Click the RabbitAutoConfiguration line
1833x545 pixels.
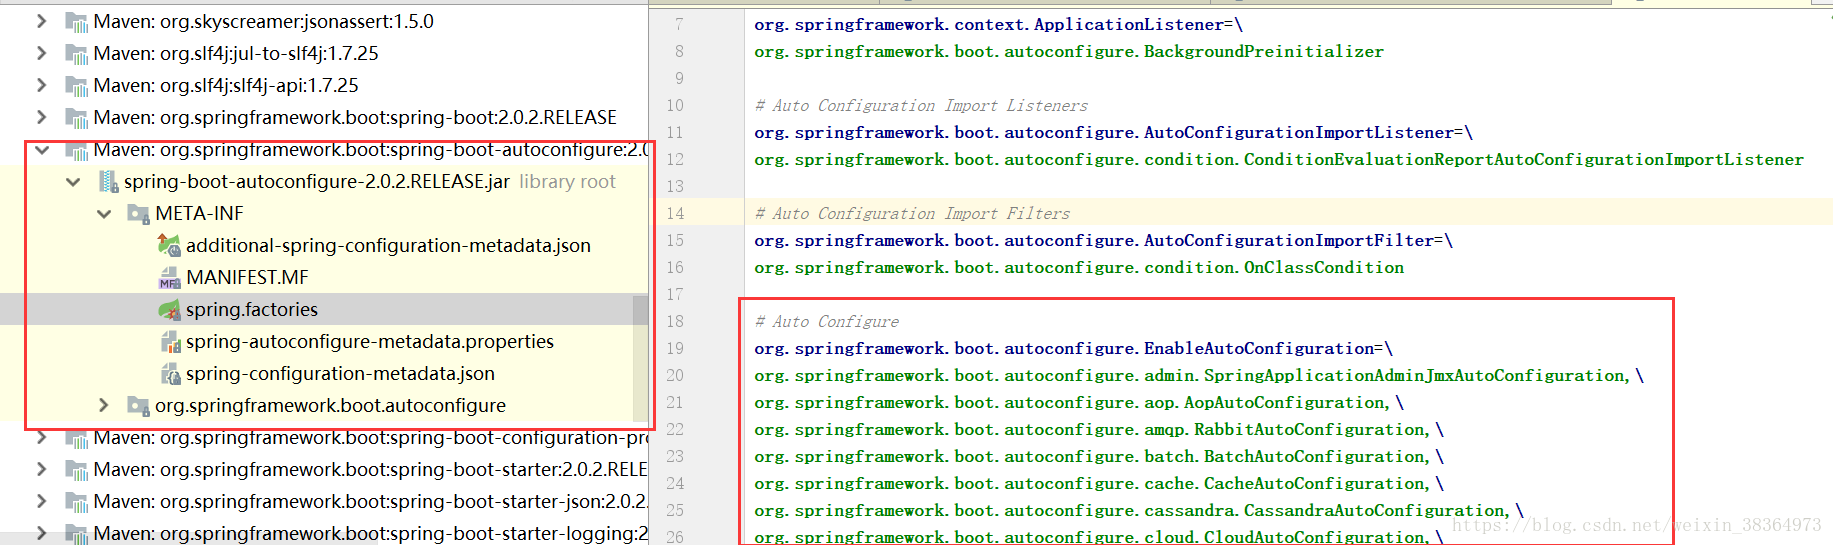click(x=1099, y=429)
